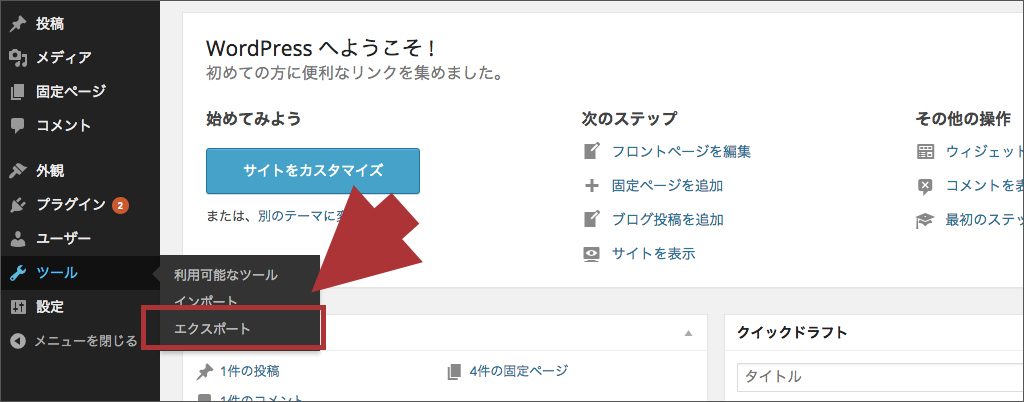Click the comment-off icon beside コメントを

[925, 187]
